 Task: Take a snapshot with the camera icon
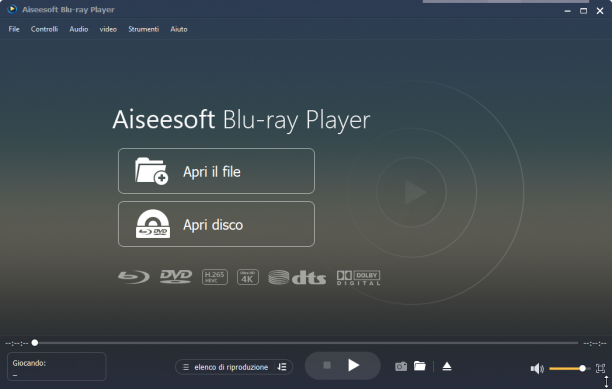[x=401, y=366]
